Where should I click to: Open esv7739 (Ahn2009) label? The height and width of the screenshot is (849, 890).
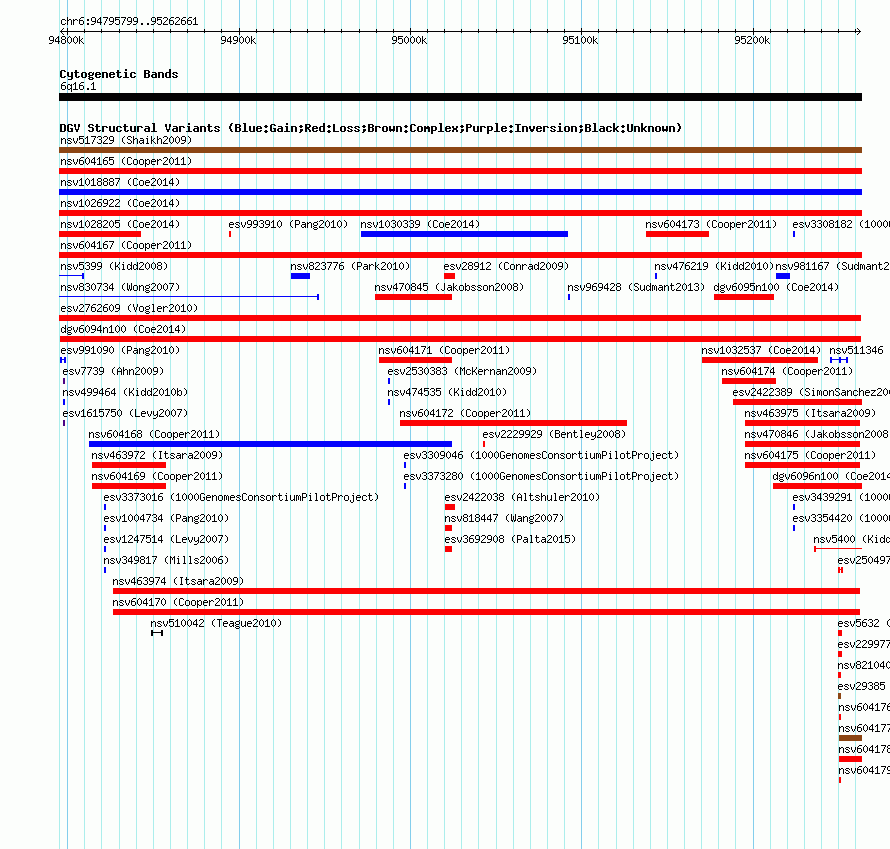click(x=113, y=371)
